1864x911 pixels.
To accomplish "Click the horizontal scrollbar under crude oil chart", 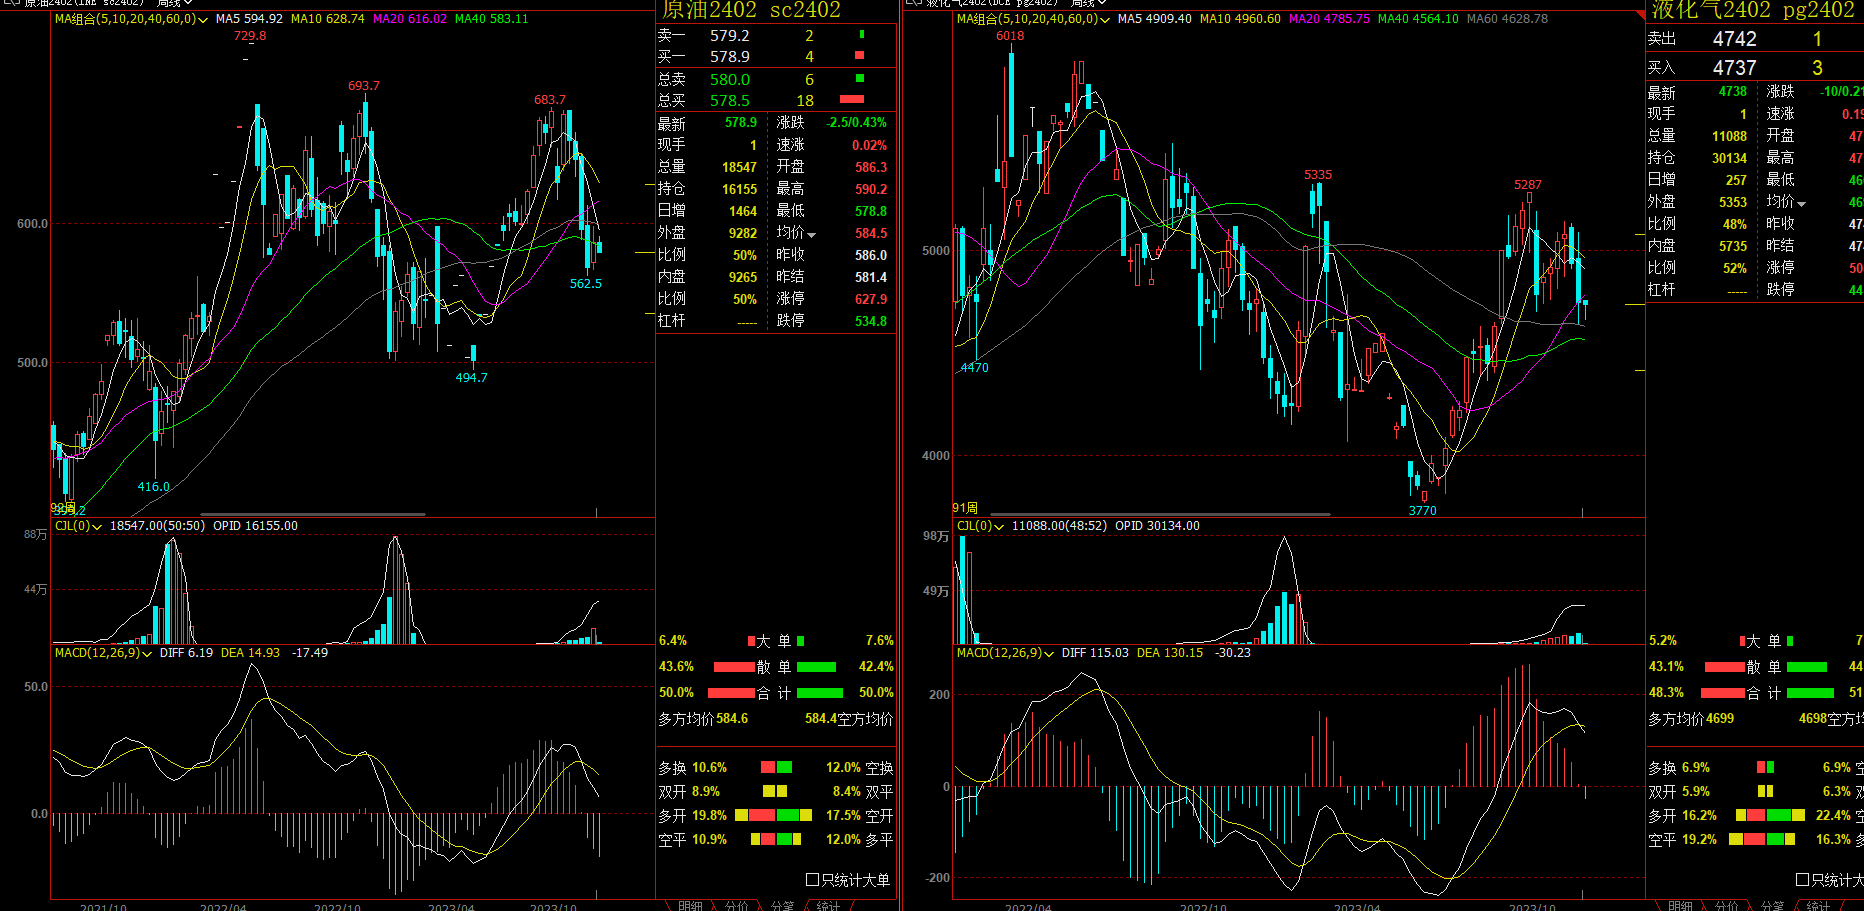I will click(312, 514).
